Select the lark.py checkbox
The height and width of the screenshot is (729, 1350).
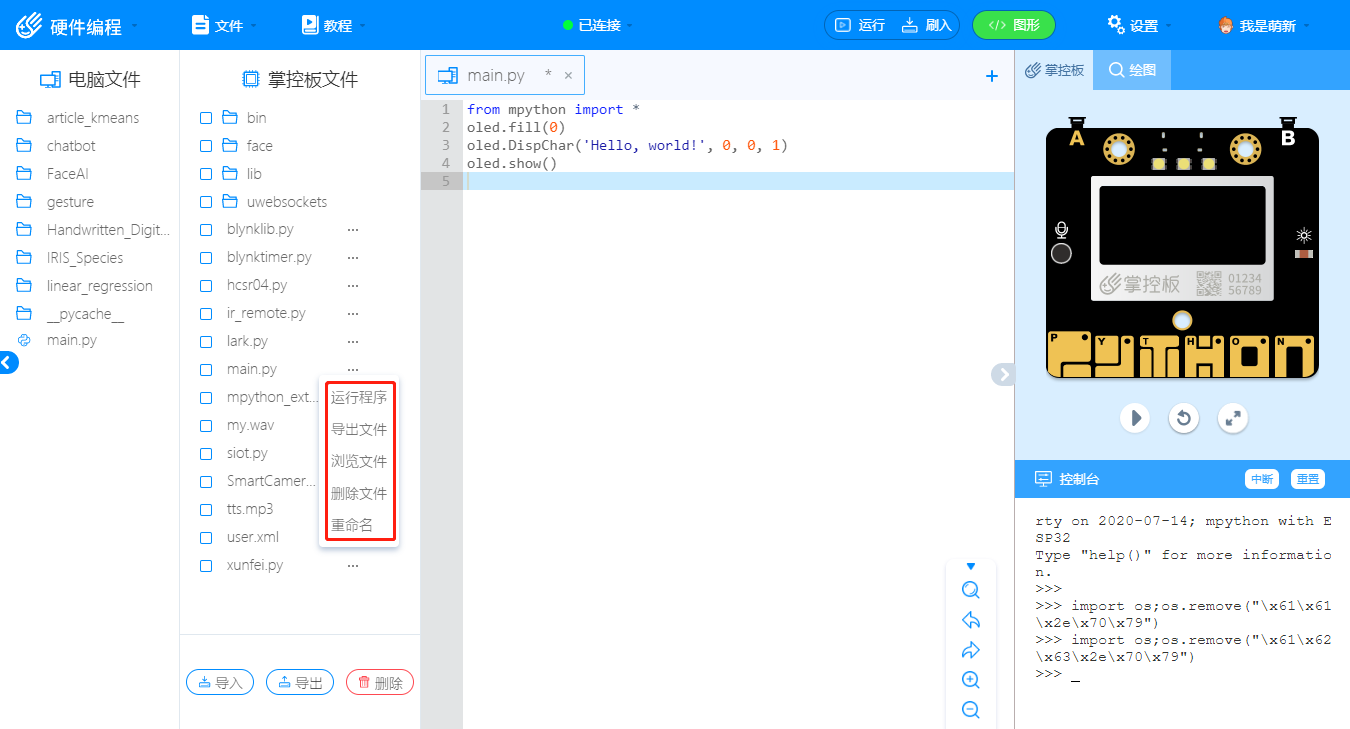point(206,342)
